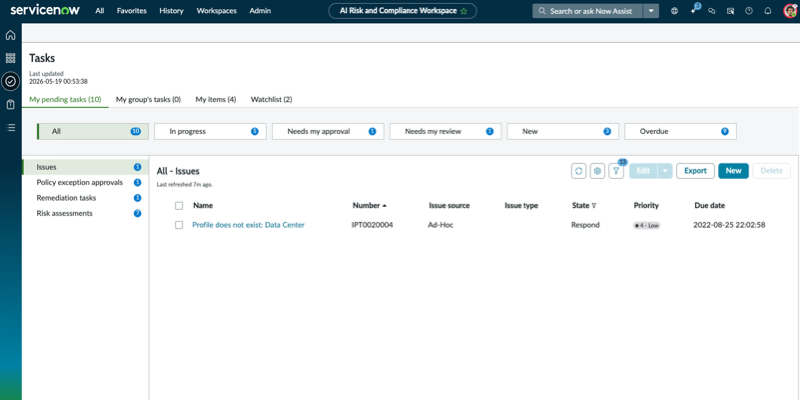Open the globe scope icon
This screenshot has width=800, height=400.
tap(674, 11)
